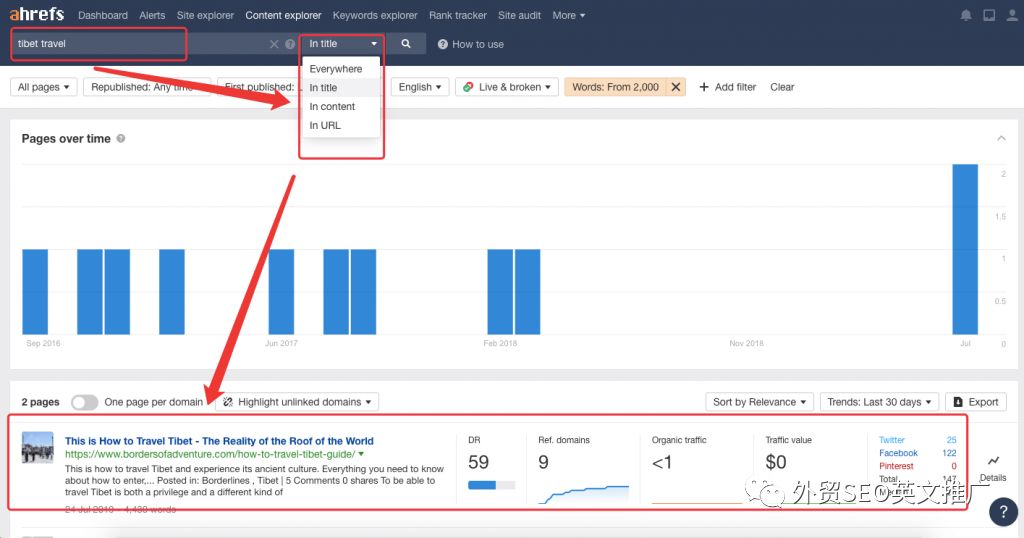The image size is (1024, 538).
Task: Click the monitor icon in the header
Action: (x=989, y=15)
